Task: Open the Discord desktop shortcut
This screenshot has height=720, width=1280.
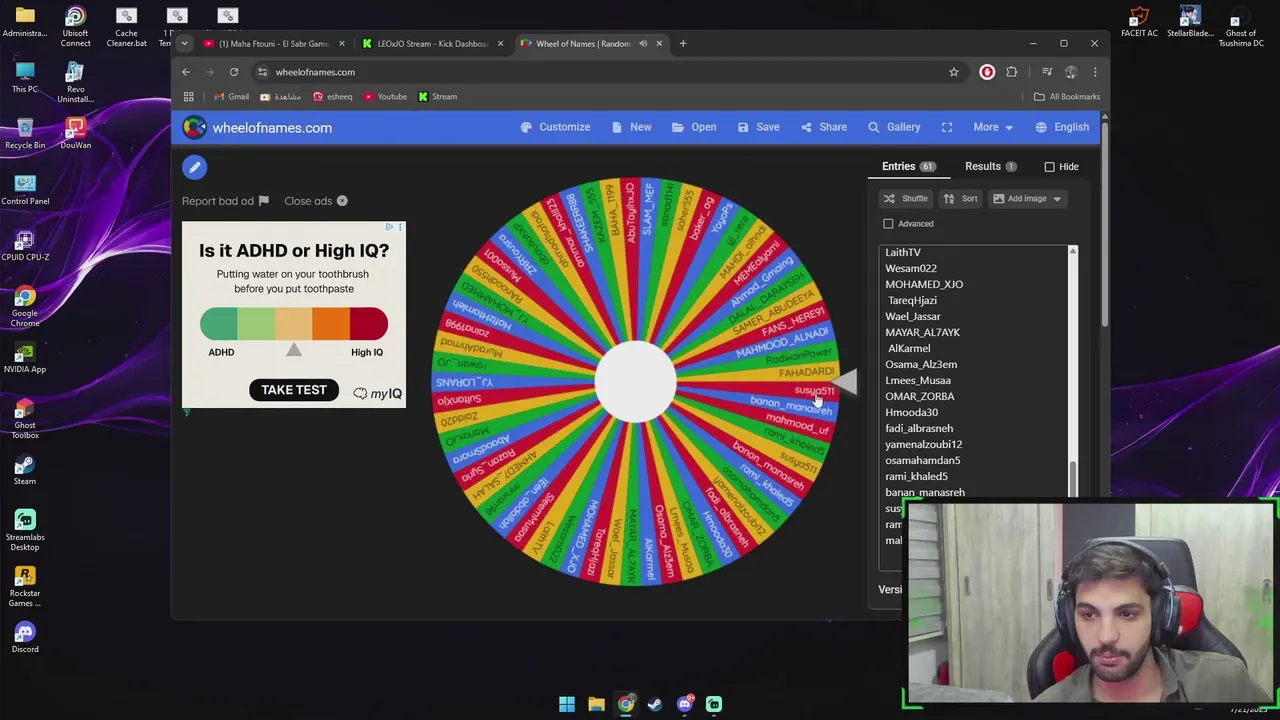Action: pyautogui.click(x=25, y=637)
